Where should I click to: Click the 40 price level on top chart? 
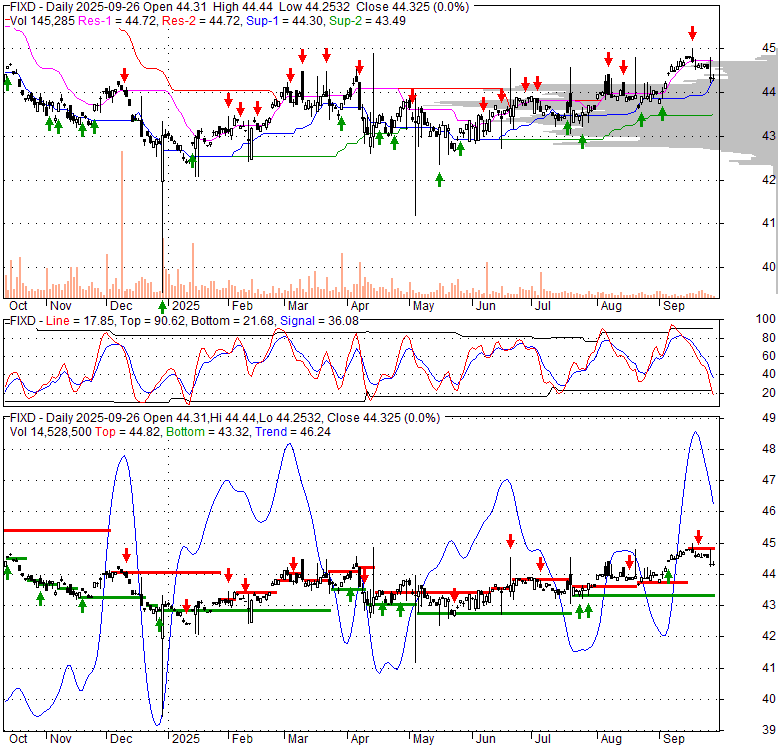[769, 267]
